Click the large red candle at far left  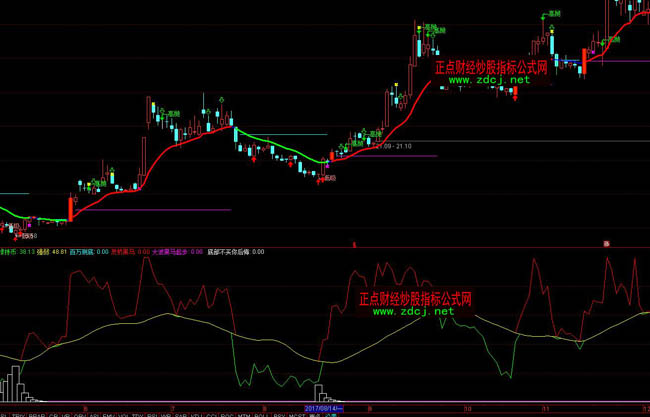coord(71,207)
